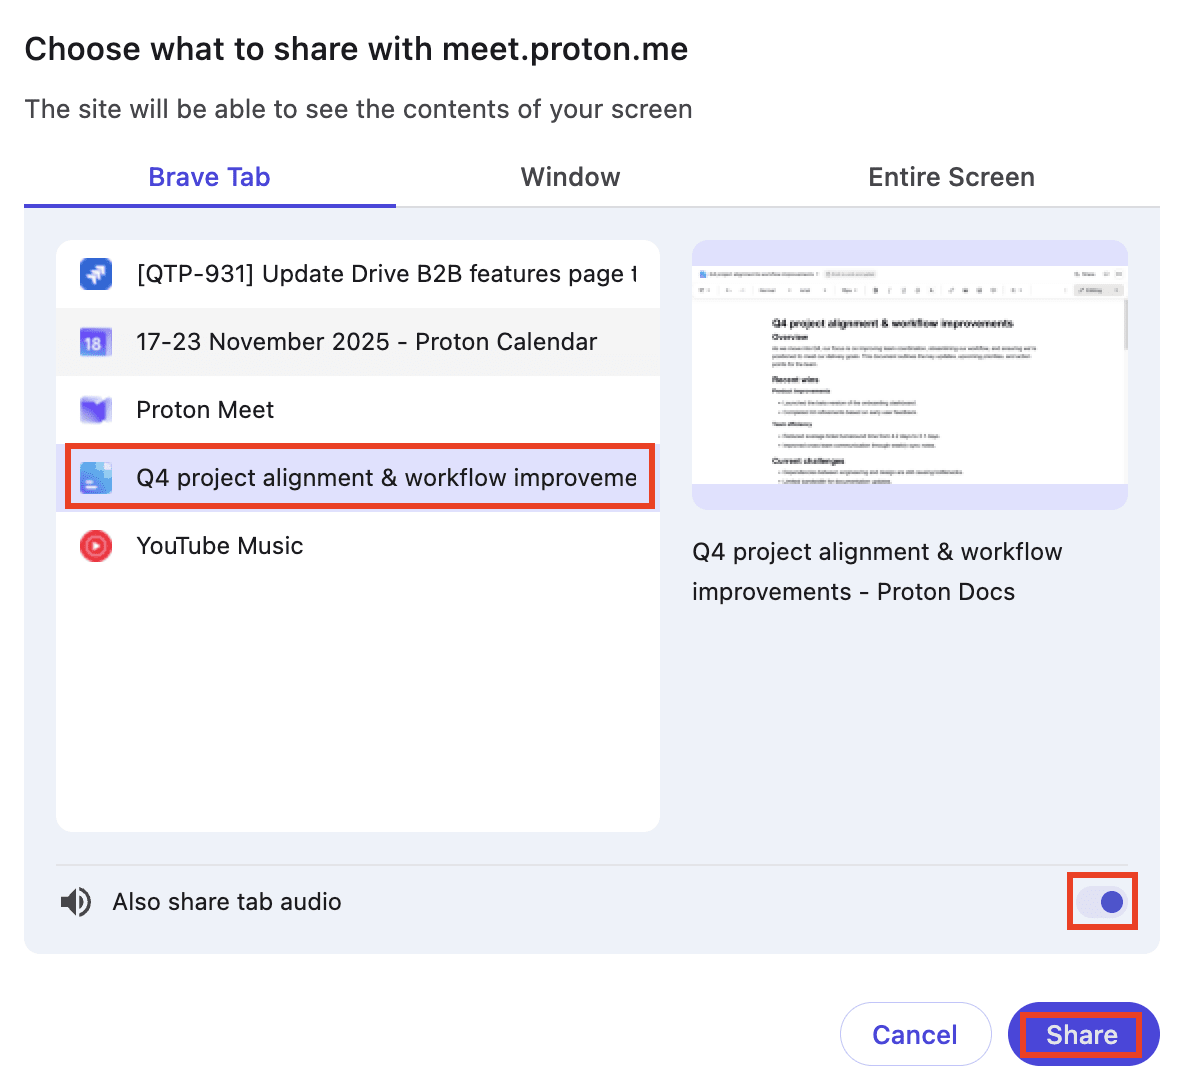Click the speaker icon beside audio option
This screenshot has width=1184, height=1082.
(x=75, y=901)
